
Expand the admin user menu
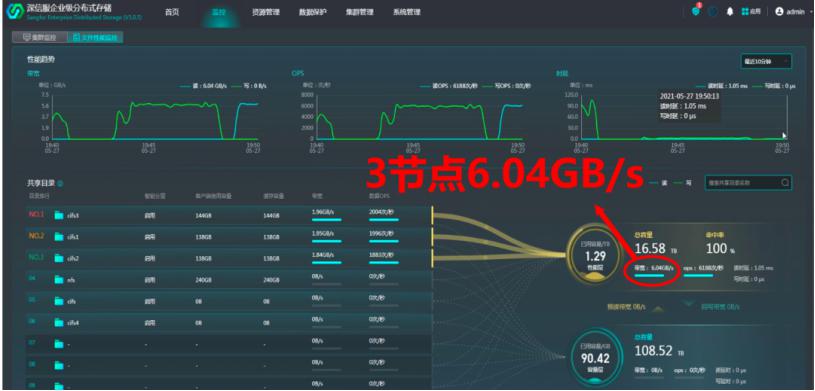pos(789,11)
